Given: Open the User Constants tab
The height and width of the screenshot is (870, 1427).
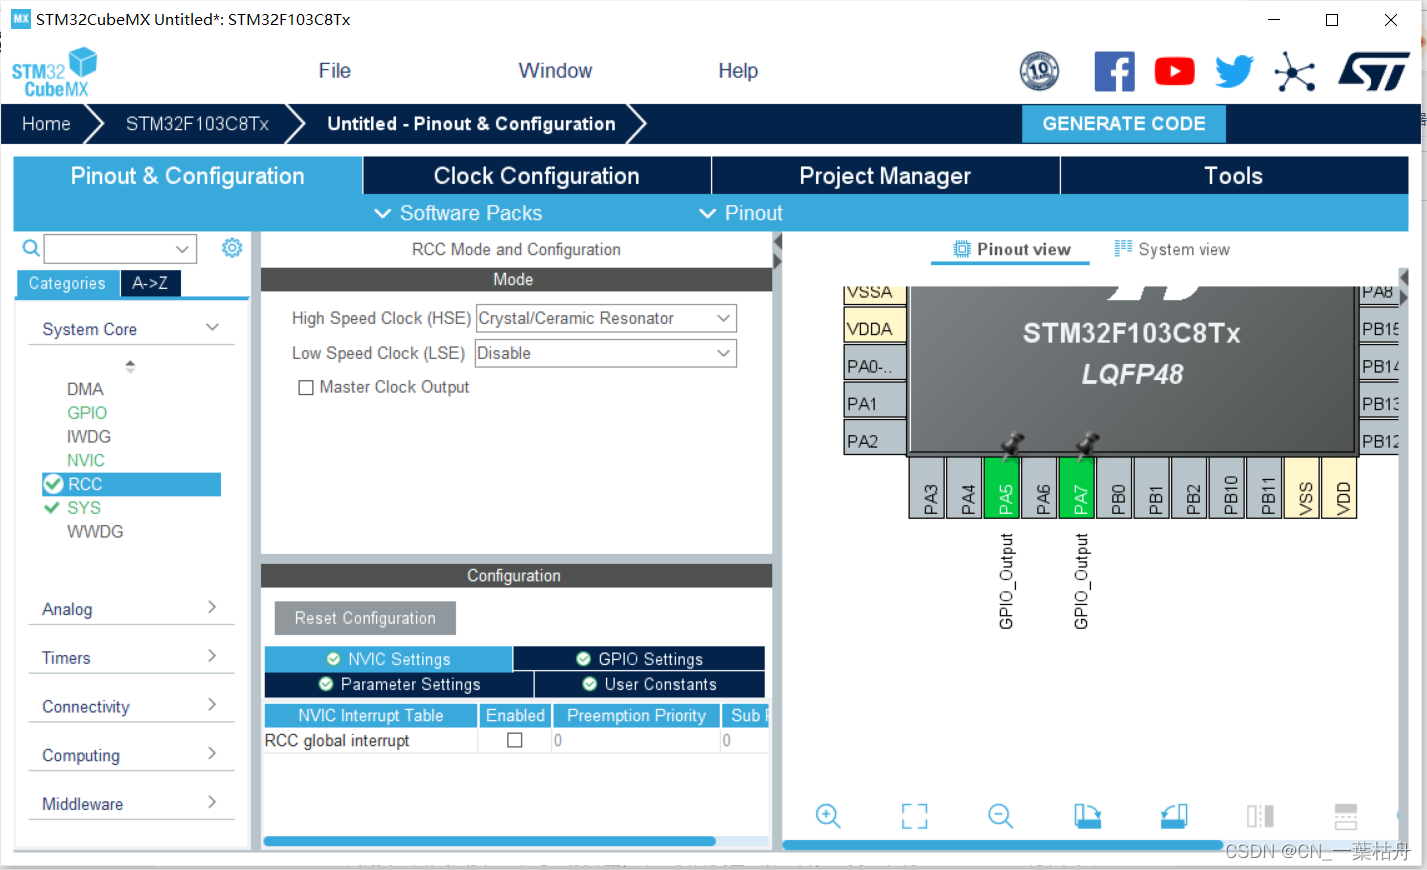Looking at the screenshot, I should point(650,684).
